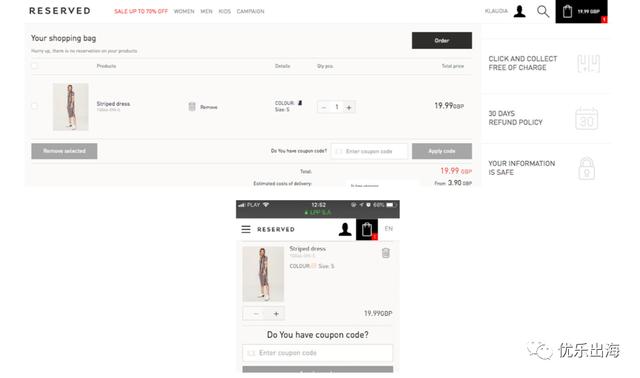Screen dimensions: 640x378
Task: Open the shopping bag in the header
Action: pos(581,11)
